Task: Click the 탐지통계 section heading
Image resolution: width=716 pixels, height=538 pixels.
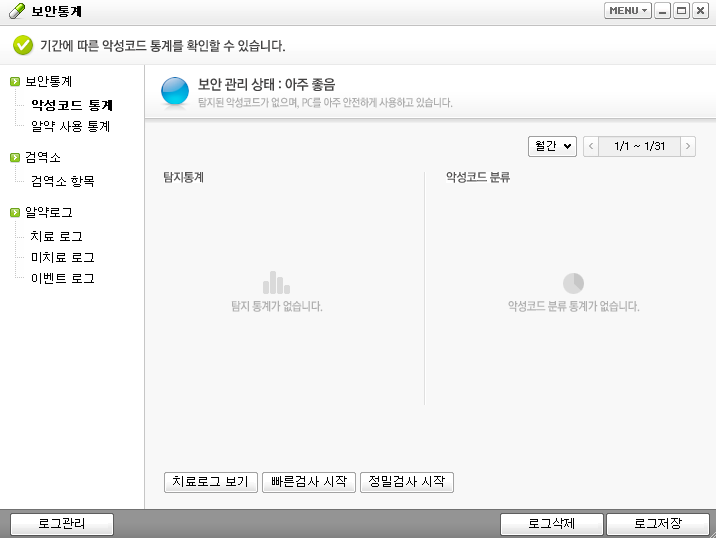Action: click(x=184, y=177)
